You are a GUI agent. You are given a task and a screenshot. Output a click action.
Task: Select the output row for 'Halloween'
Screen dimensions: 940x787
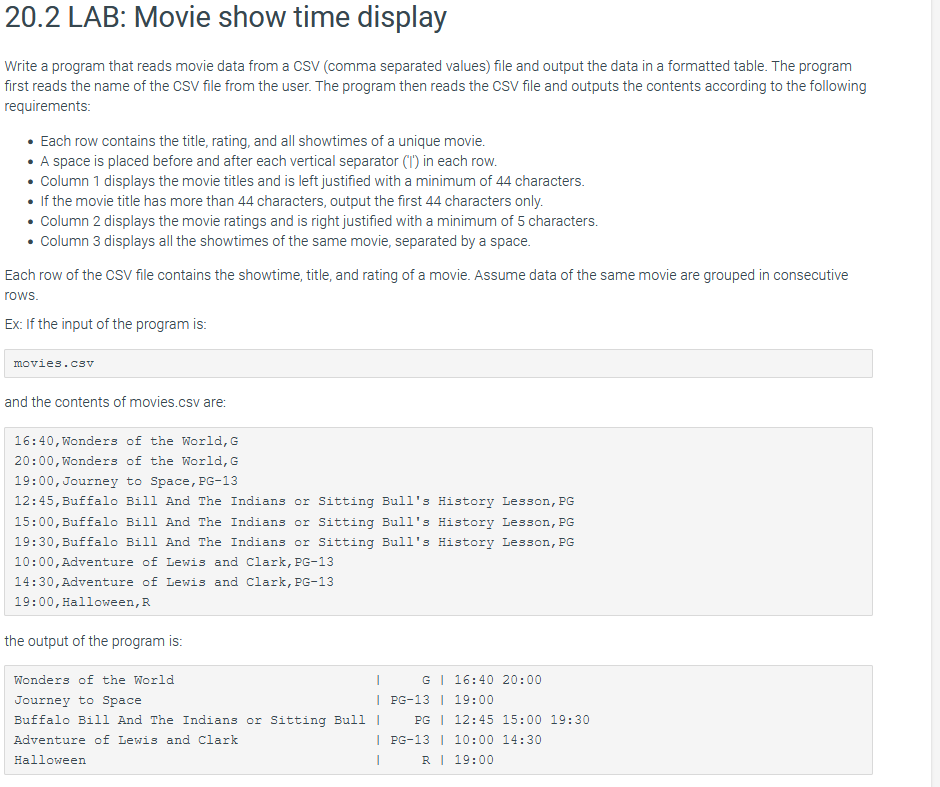pyautogui.click(x=250, y=759)
